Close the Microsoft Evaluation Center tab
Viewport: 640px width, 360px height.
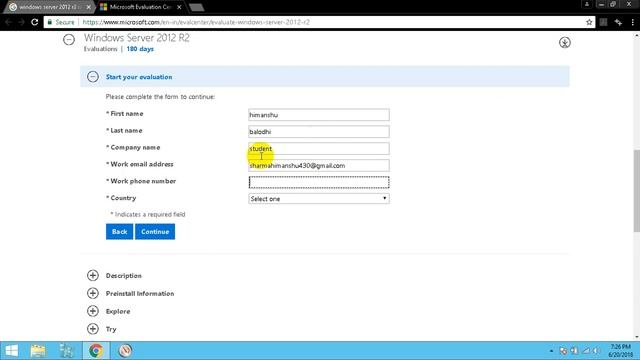pos(179,7)
